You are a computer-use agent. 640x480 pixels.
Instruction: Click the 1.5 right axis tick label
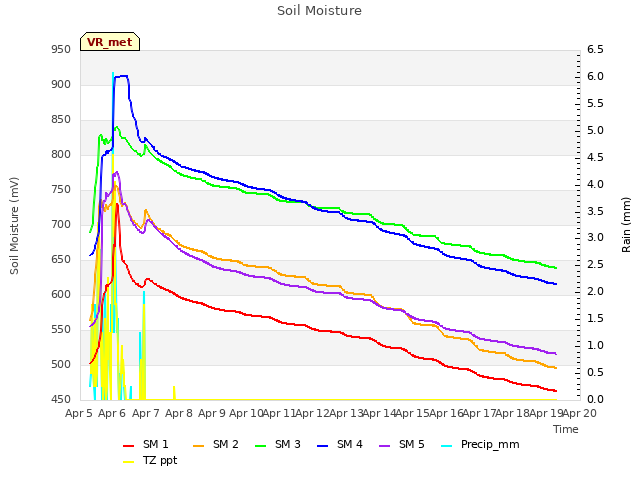click(x=595, y=319)
